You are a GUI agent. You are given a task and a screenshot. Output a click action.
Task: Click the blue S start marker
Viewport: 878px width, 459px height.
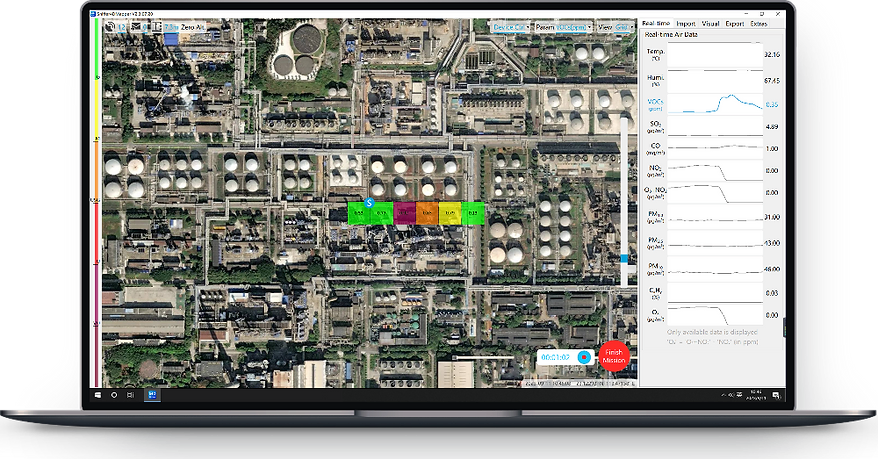(x=369, y=203)
